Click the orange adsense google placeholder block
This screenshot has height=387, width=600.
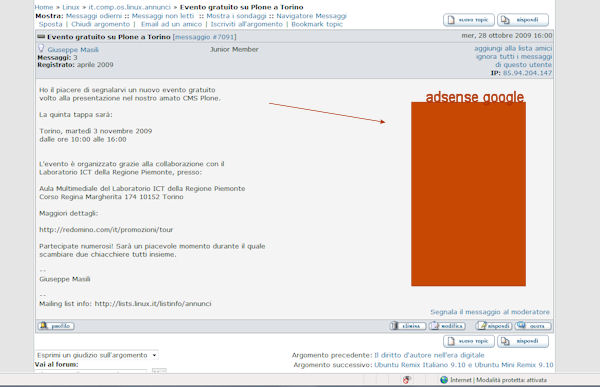pyautogui.click(x=468, y=194)
